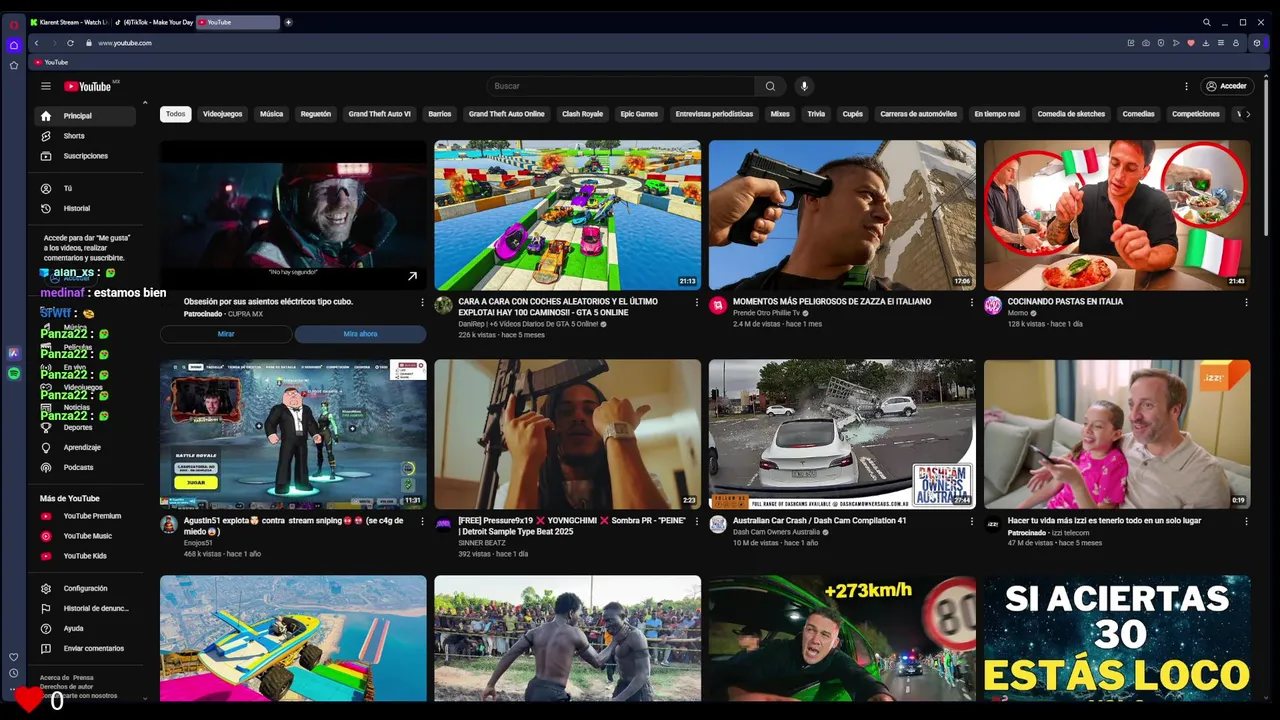Go back with browser back arrow
Image resolution: width=1280 pixels, height=720 pixels.
(37, 43)
